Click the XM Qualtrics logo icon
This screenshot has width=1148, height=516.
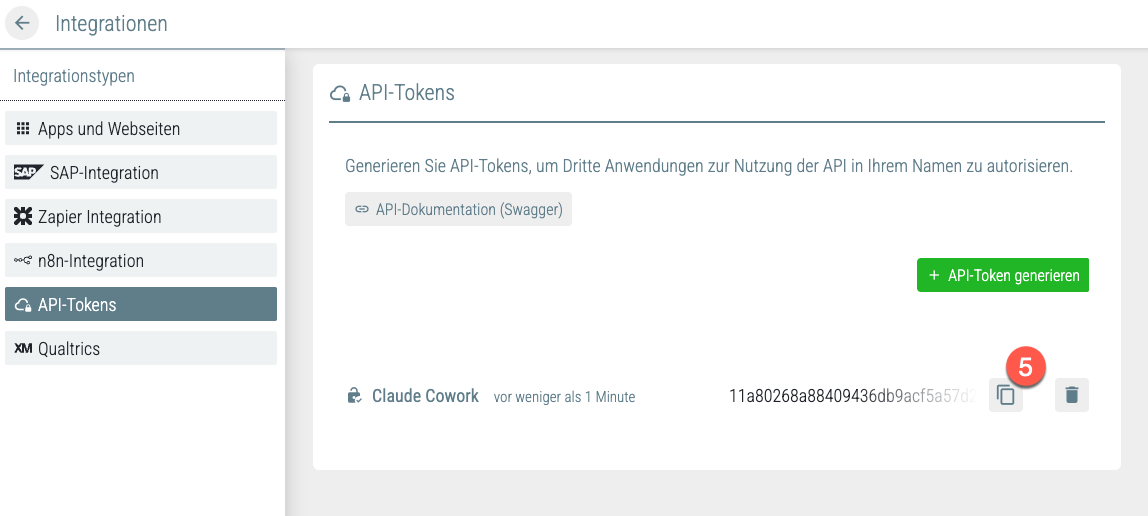(23, 348)
